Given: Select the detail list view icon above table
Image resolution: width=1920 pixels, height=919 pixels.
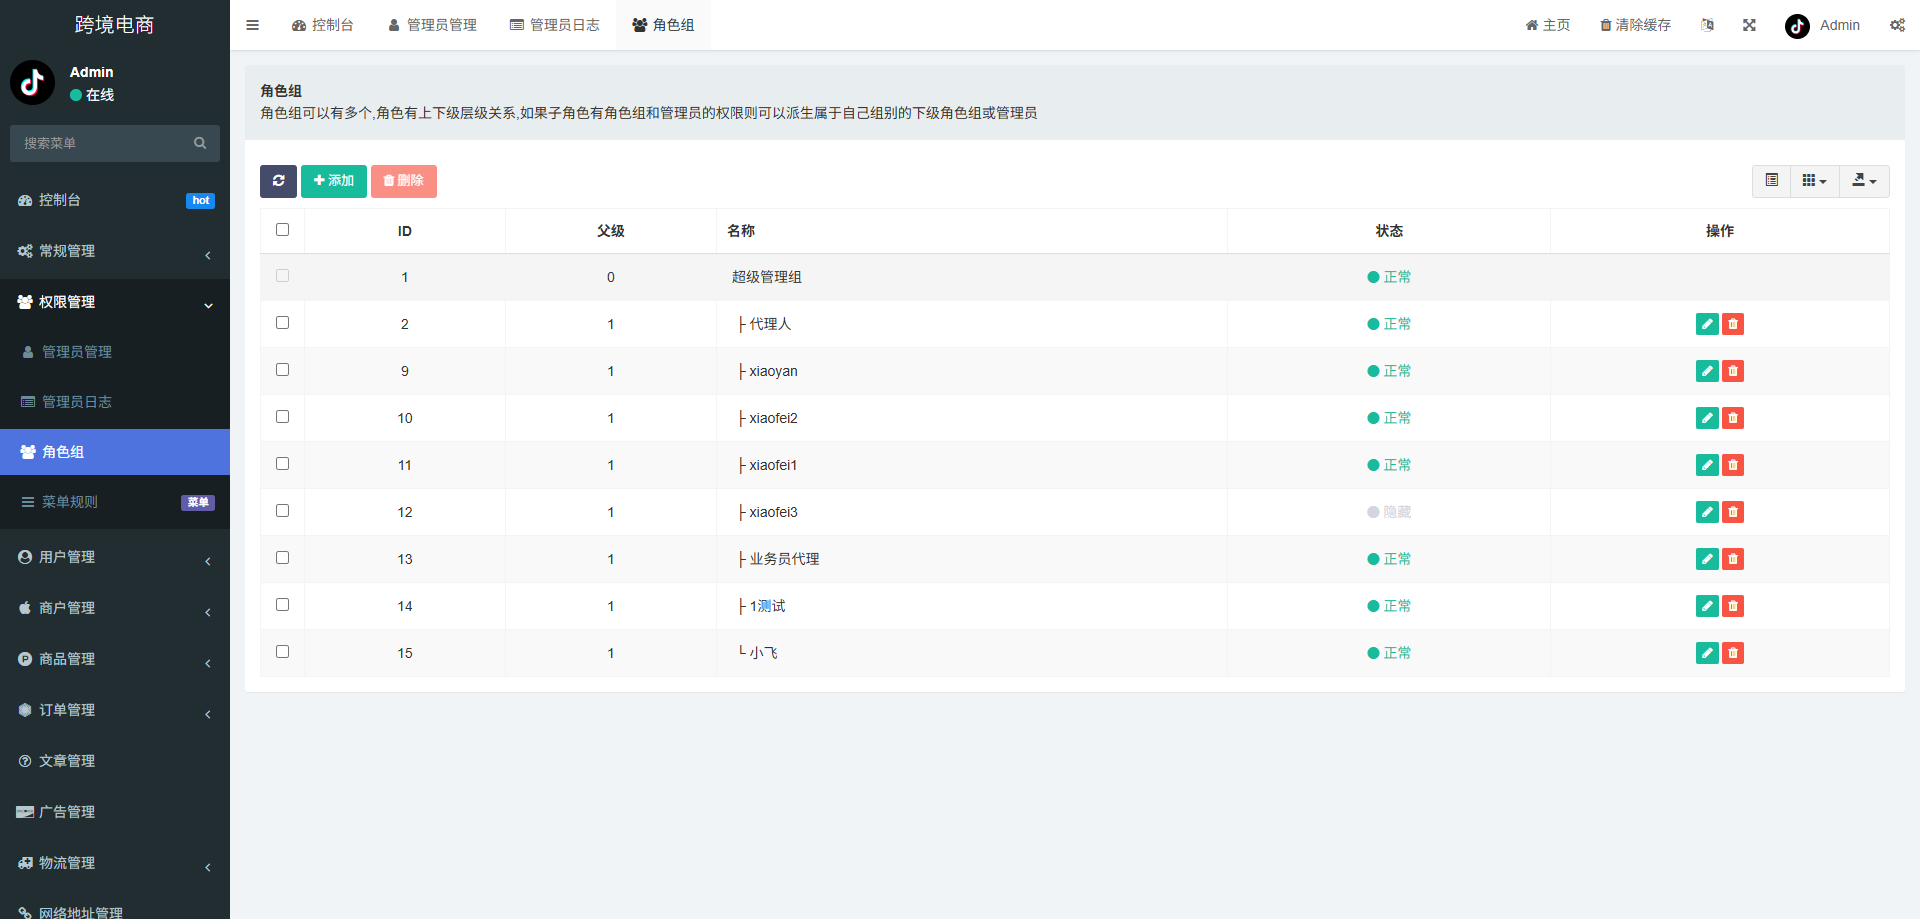Looking at the screenshot, I should pos(1772,181).
